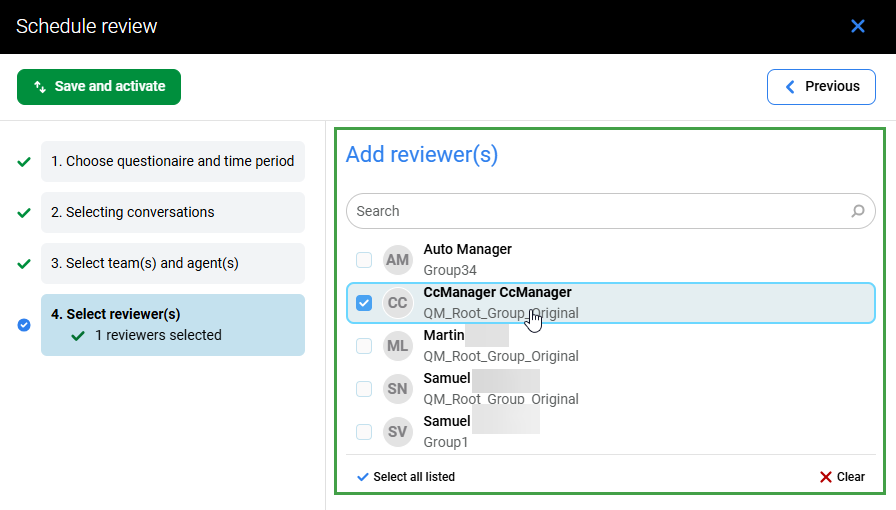
Task: Click the SV avatar icon in Group1
Action: (398, 432)
